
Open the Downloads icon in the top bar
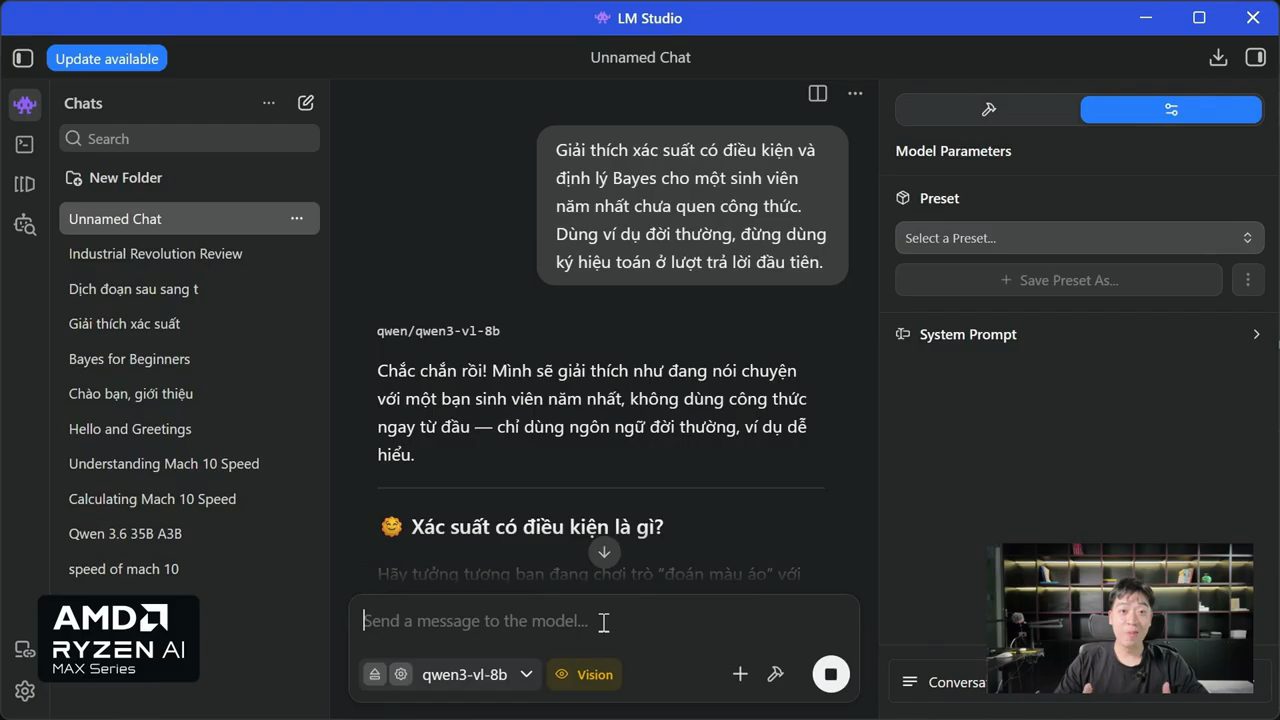(x=1218, y=57)
